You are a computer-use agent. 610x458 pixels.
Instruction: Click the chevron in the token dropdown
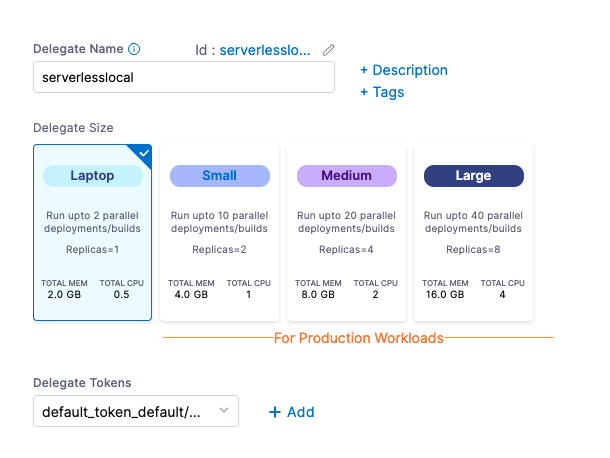point(224,410)
